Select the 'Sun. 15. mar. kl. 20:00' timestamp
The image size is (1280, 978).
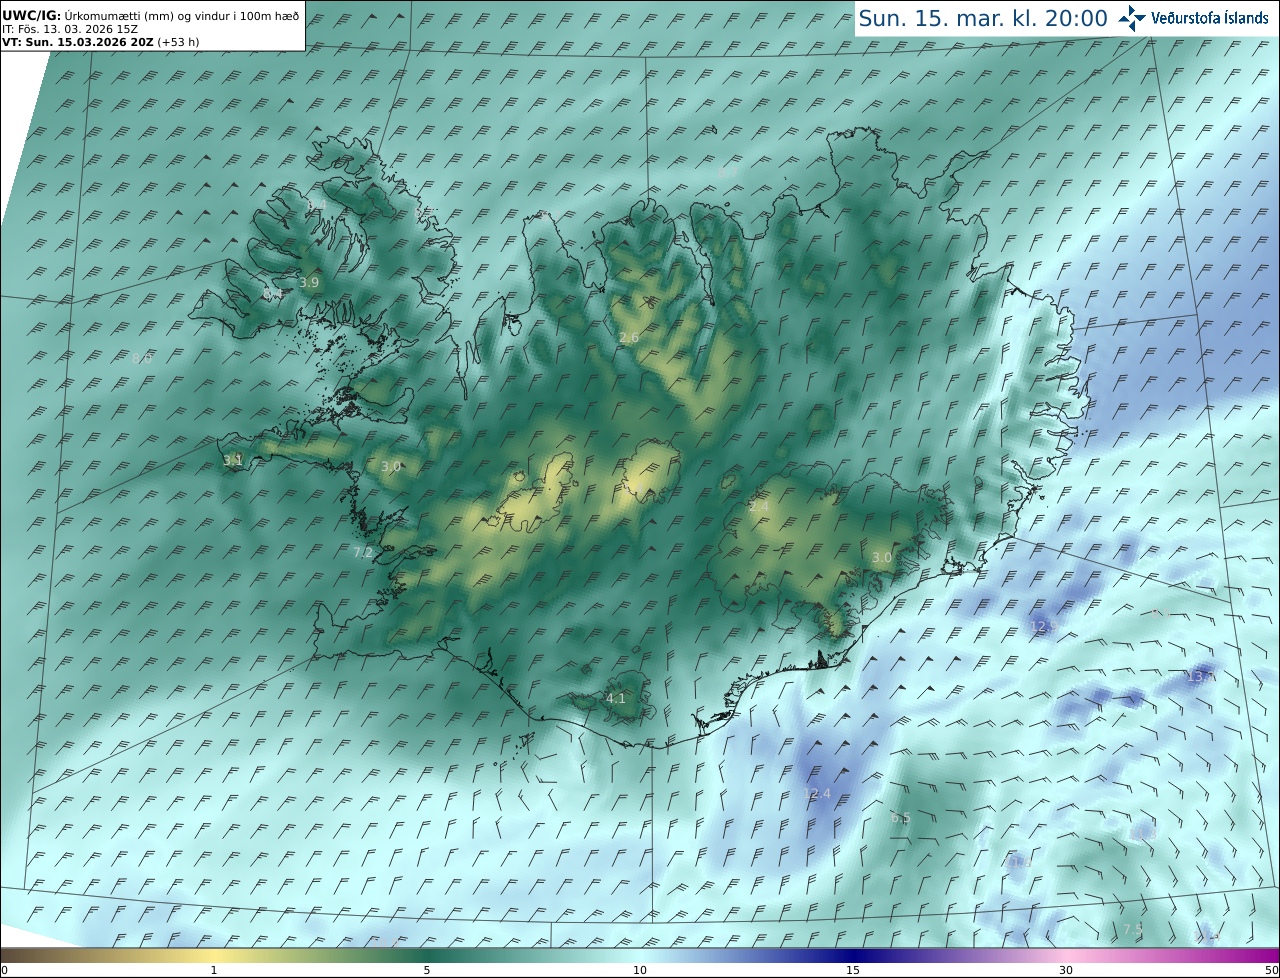(x=983, y=18)
